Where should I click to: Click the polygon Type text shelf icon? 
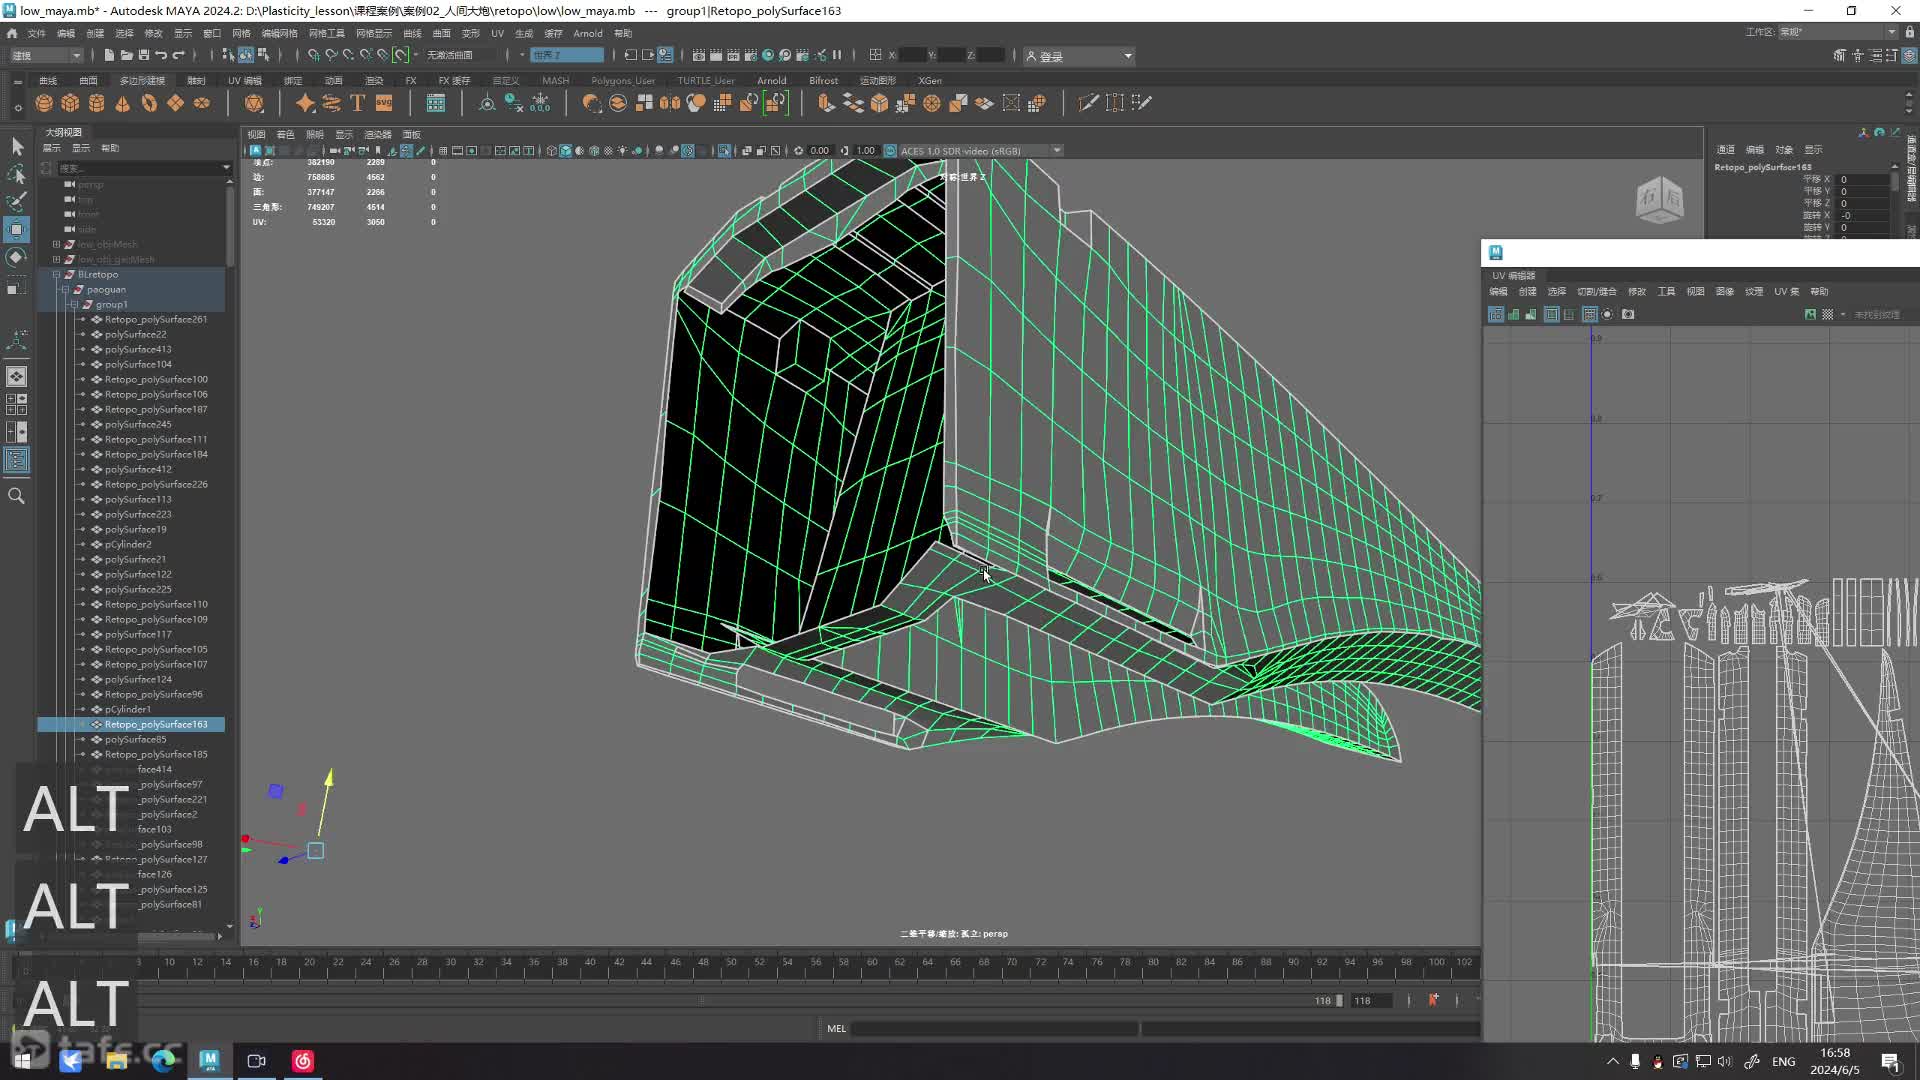tap(357, 103)
